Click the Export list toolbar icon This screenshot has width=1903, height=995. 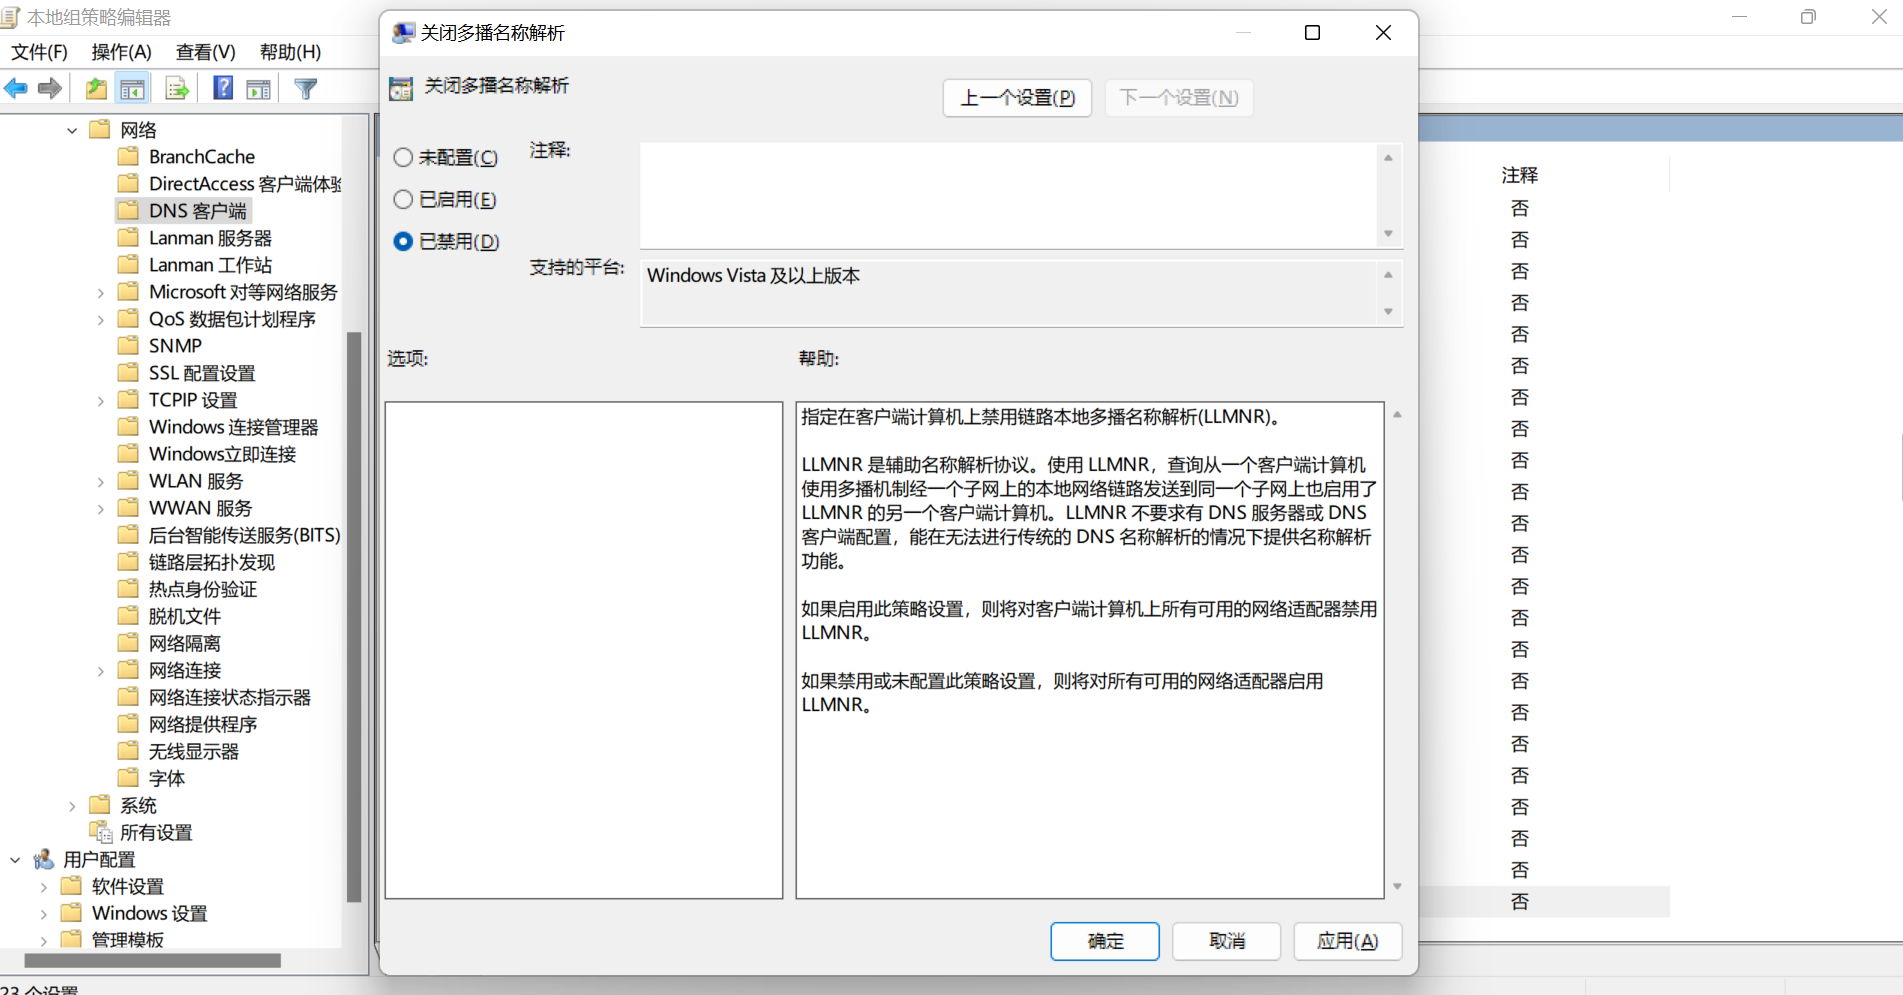pyautogui.click(x=177, y=89)
